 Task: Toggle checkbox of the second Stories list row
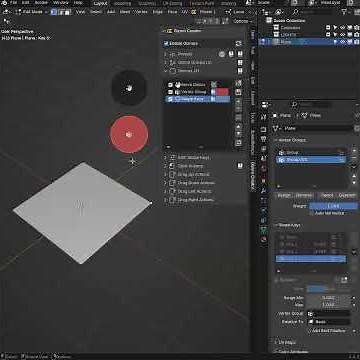[170, 92]
